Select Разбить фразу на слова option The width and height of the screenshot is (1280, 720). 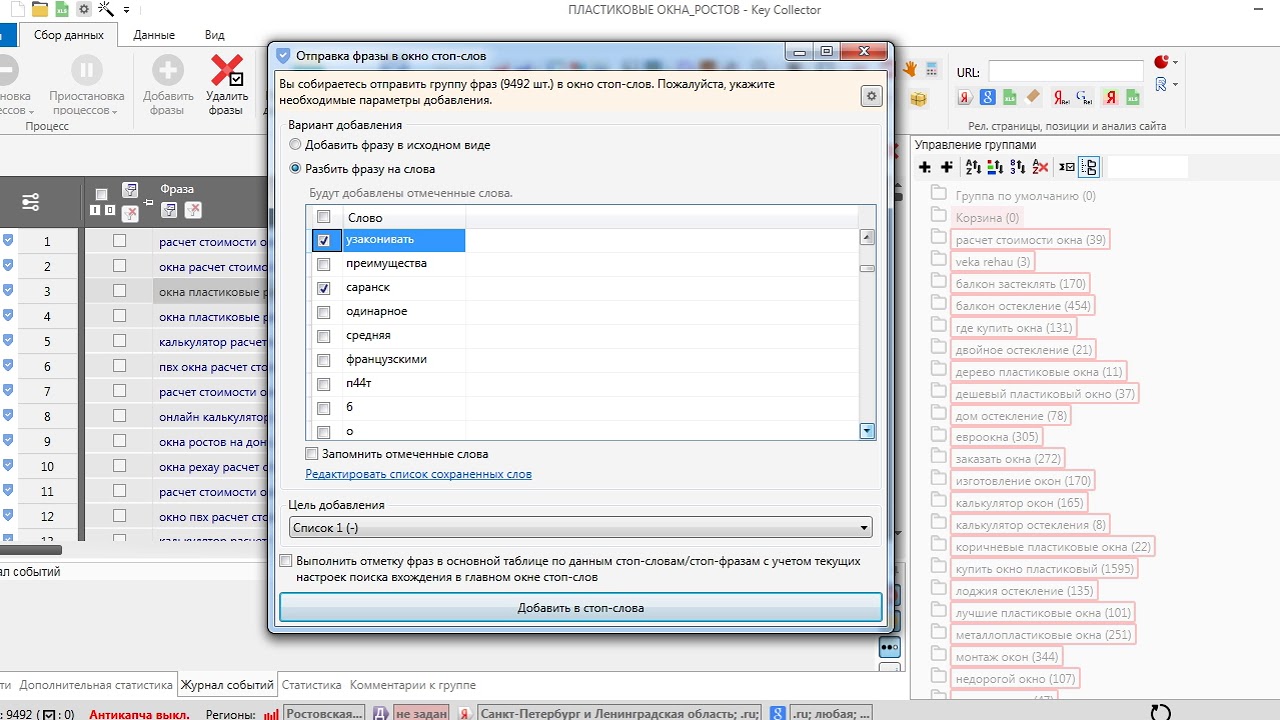[362, 169]
